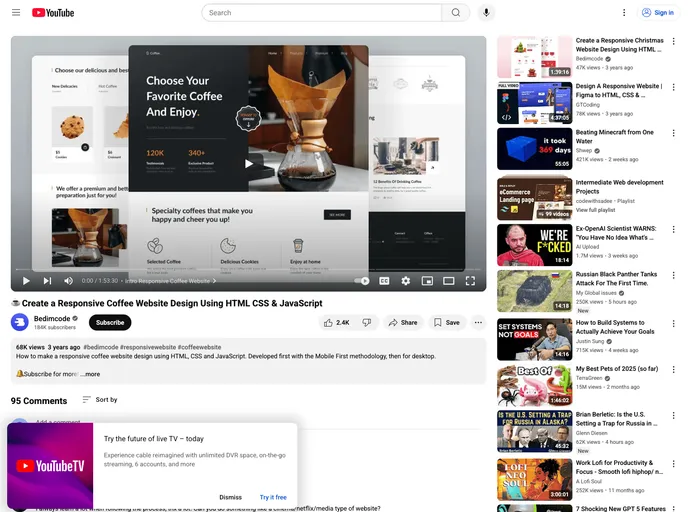Click Try it free for YouTube TV

tap(273, 497)
